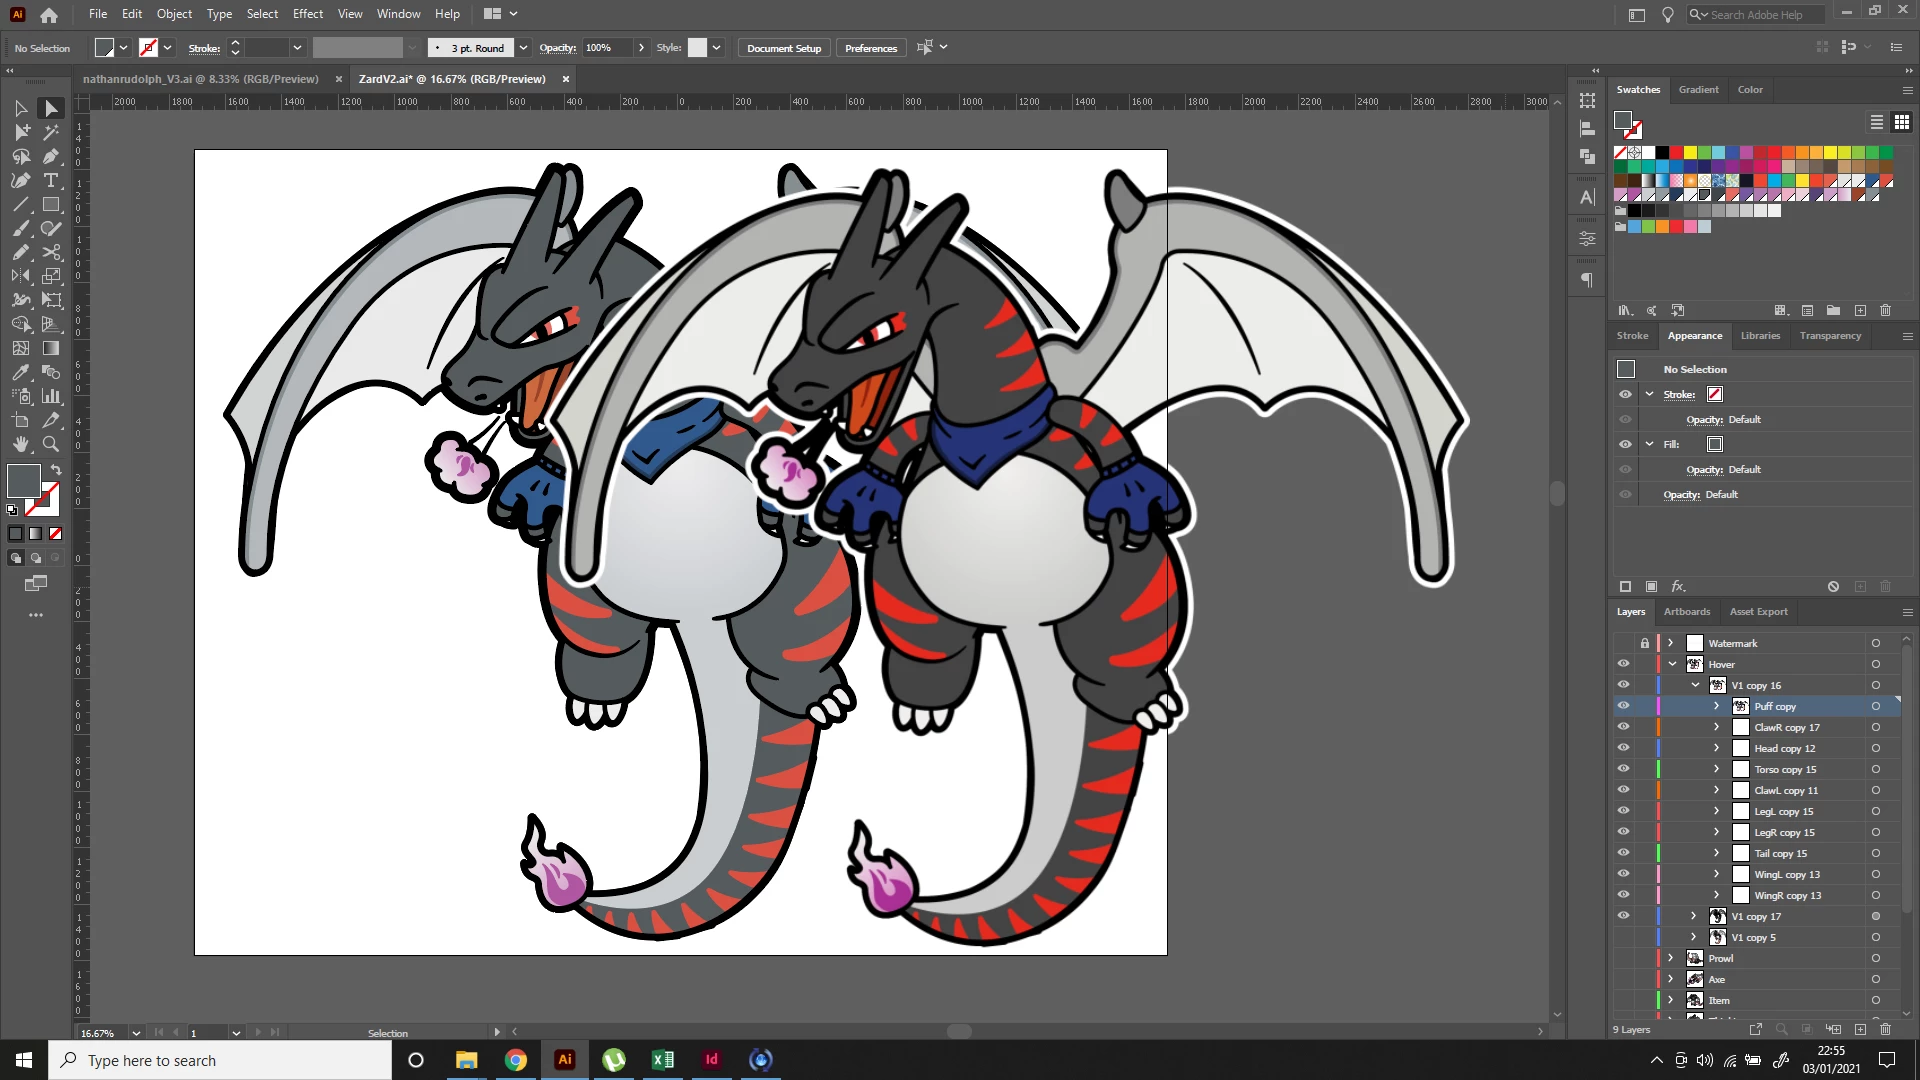1920x1080 pixels.
Task: Select the Rectangle tool
Action: (x=51, y=205)
